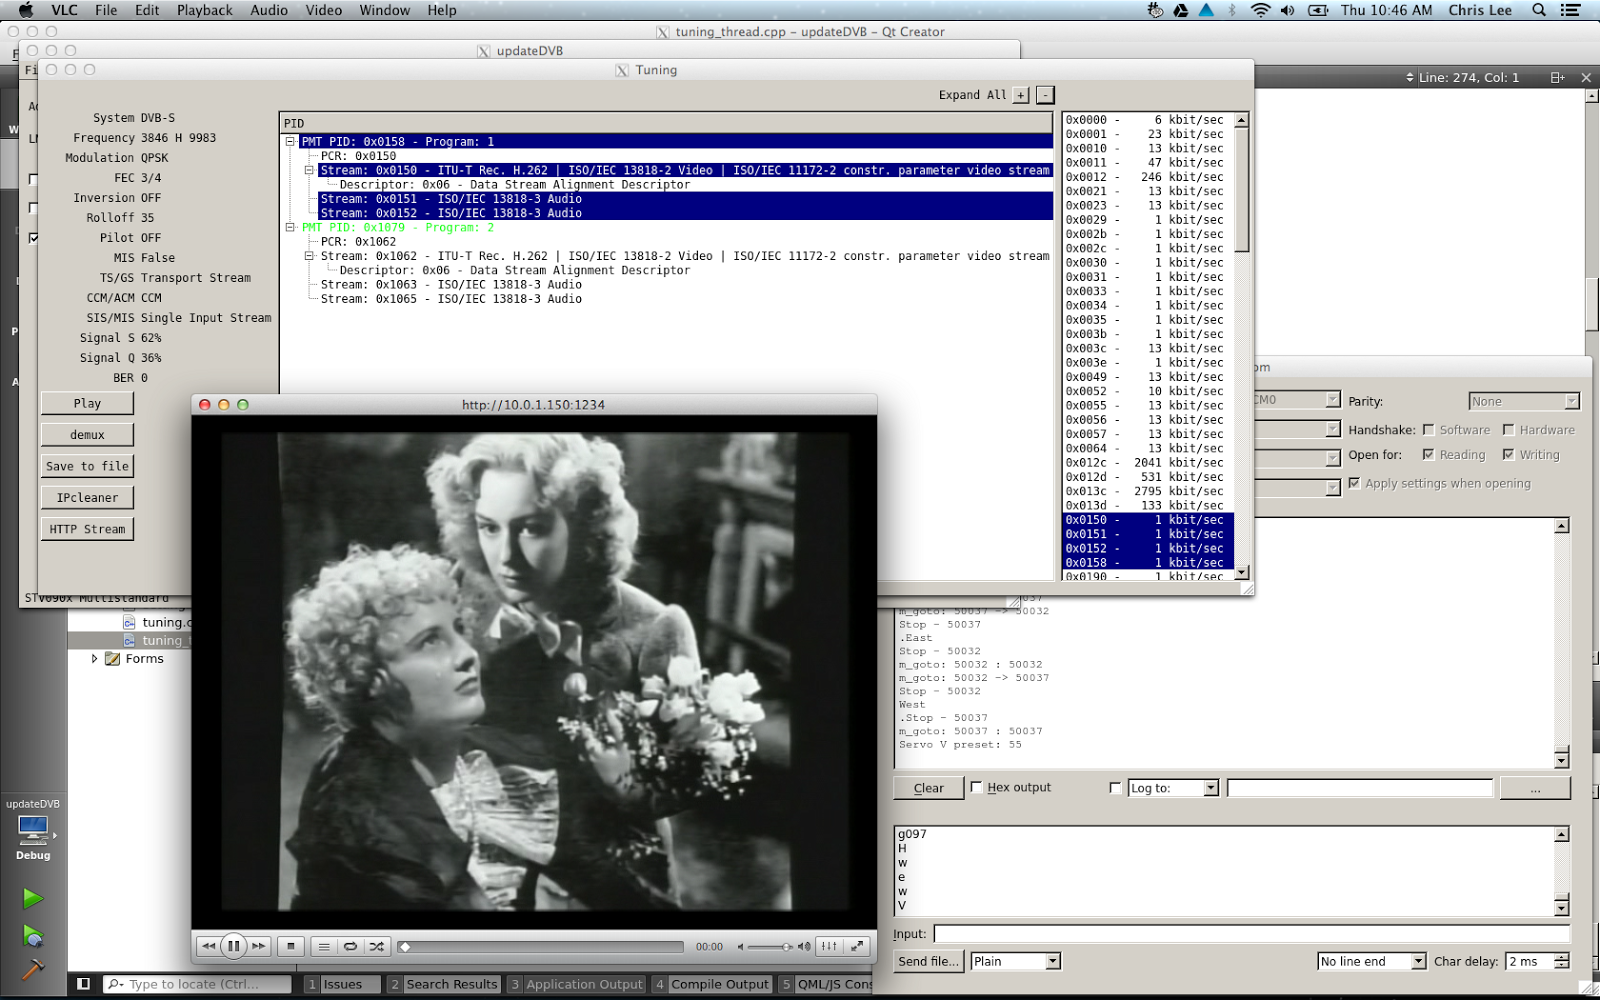This screenshot has width=1600, height=1000.
Task: Toggle the Hex output checkbox
Action: click(976, 787)
